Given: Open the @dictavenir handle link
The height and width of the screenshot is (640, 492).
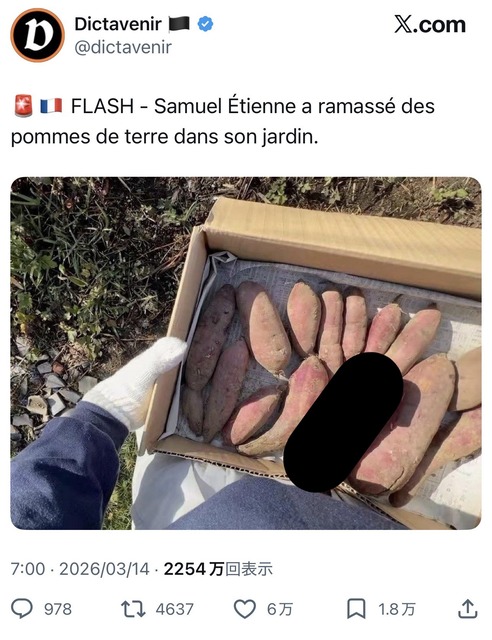Looking at the screenshot, I should (123, 47).
